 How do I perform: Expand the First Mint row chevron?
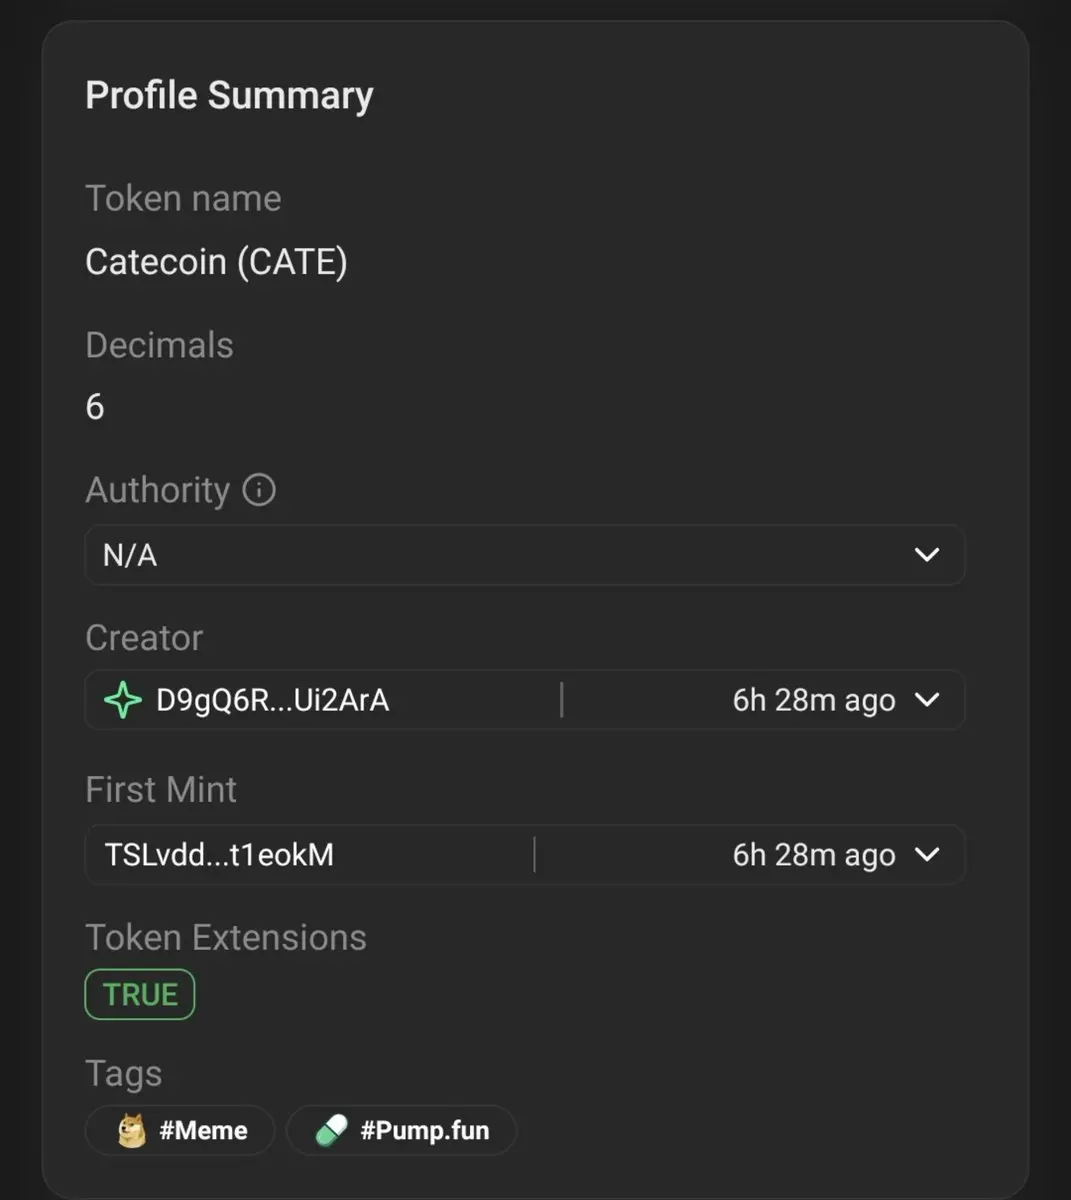coord(927,854)
